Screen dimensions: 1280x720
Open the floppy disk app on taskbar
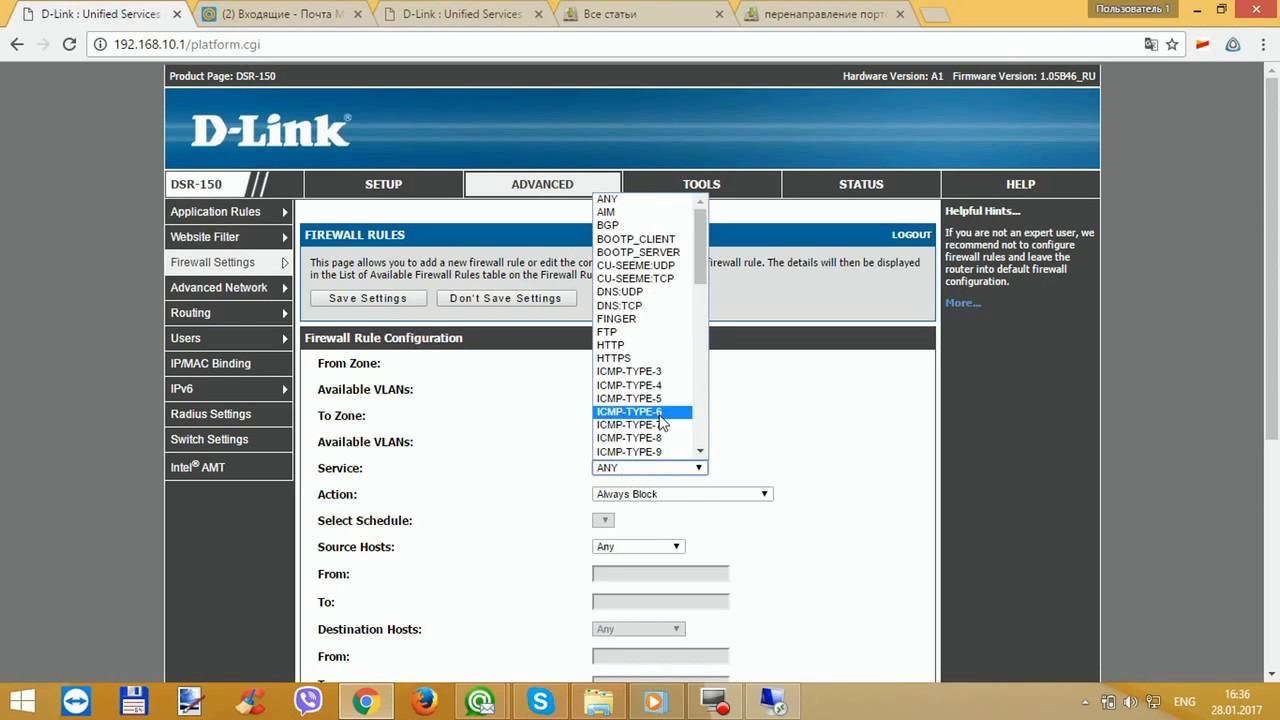coord(133,701)
